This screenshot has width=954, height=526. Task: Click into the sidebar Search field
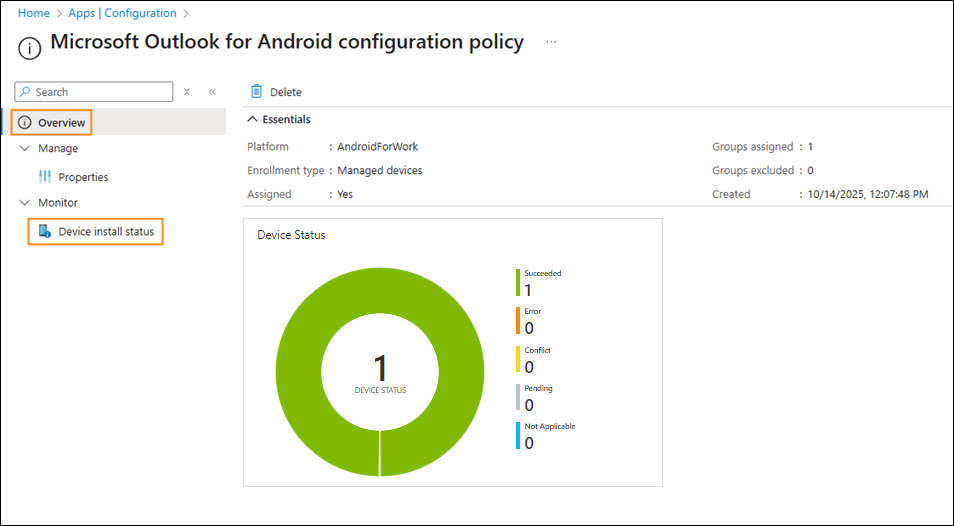point(100,92)
